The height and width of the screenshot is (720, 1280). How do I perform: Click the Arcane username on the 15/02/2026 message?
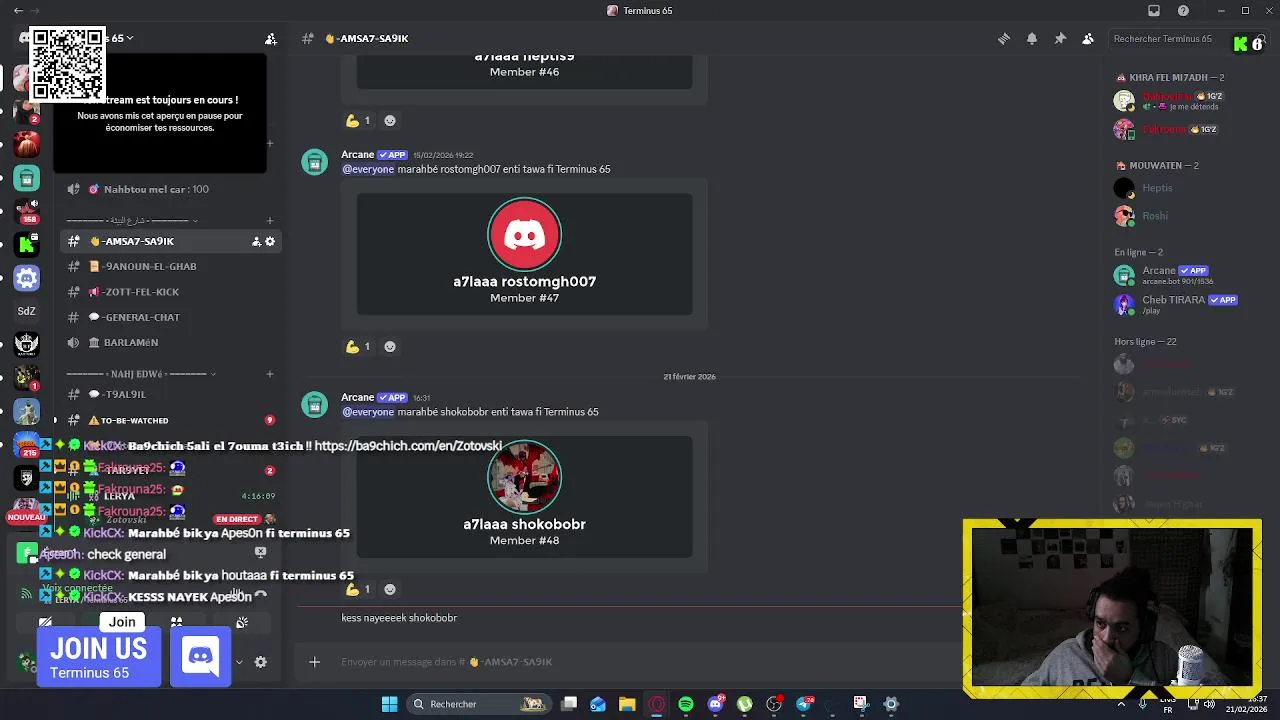pyautogui.click(x=357, y=155)
